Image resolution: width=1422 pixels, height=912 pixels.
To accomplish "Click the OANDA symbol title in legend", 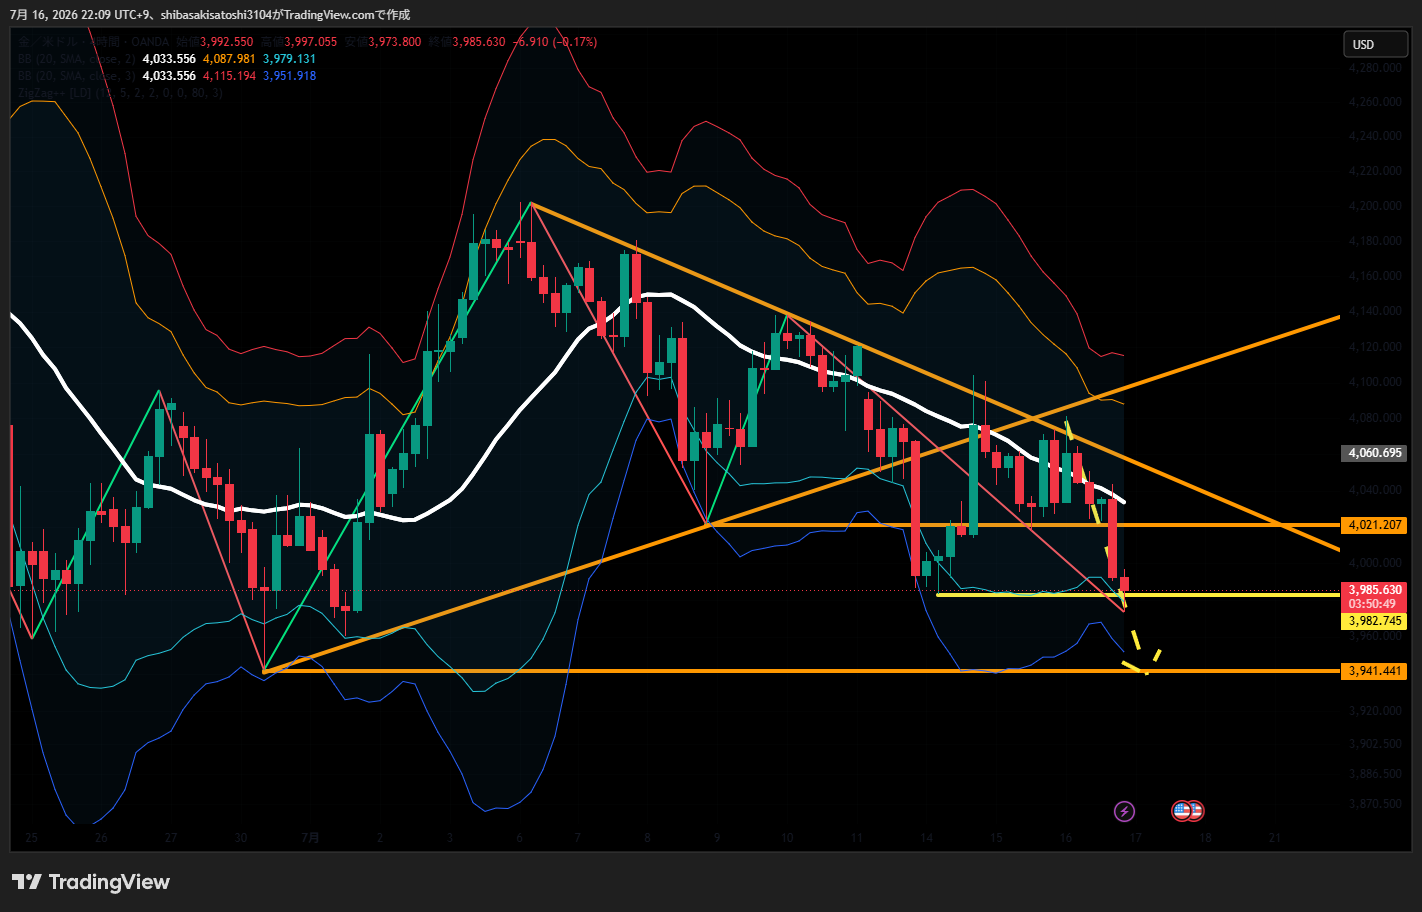I will [94, 42].
